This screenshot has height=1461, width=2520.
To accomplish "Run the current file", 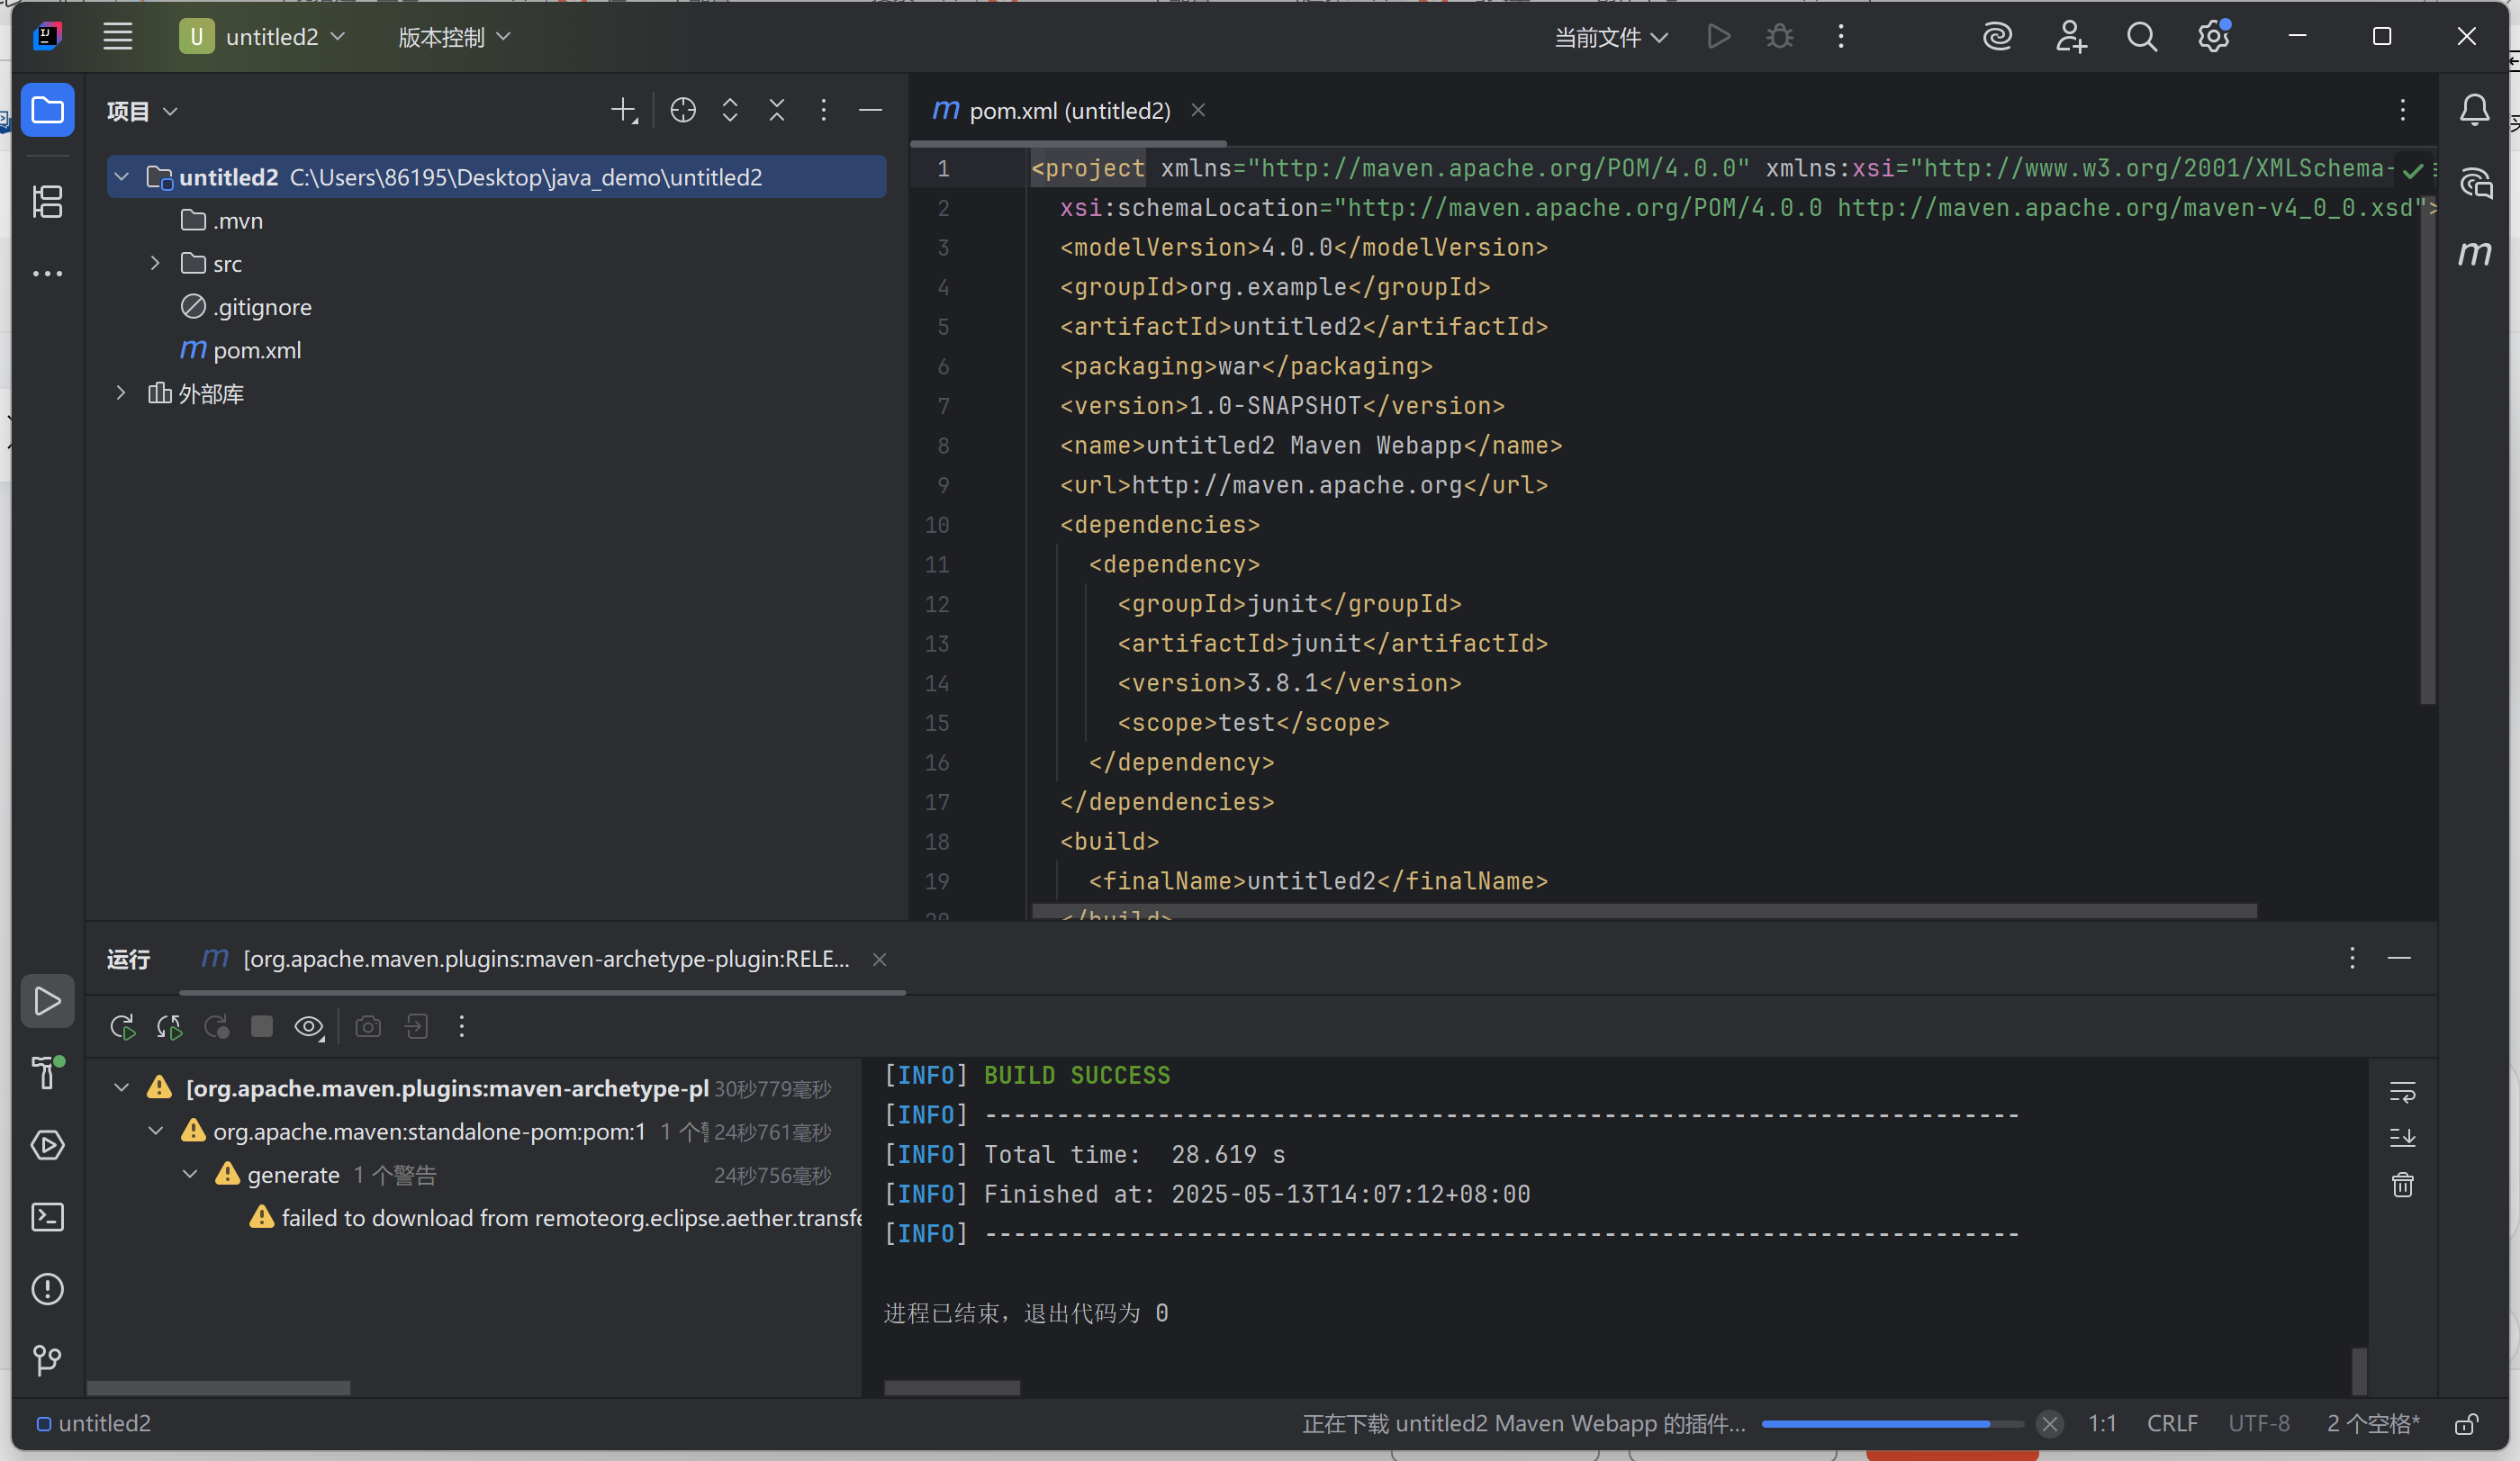I will (x=1718, y=37).
